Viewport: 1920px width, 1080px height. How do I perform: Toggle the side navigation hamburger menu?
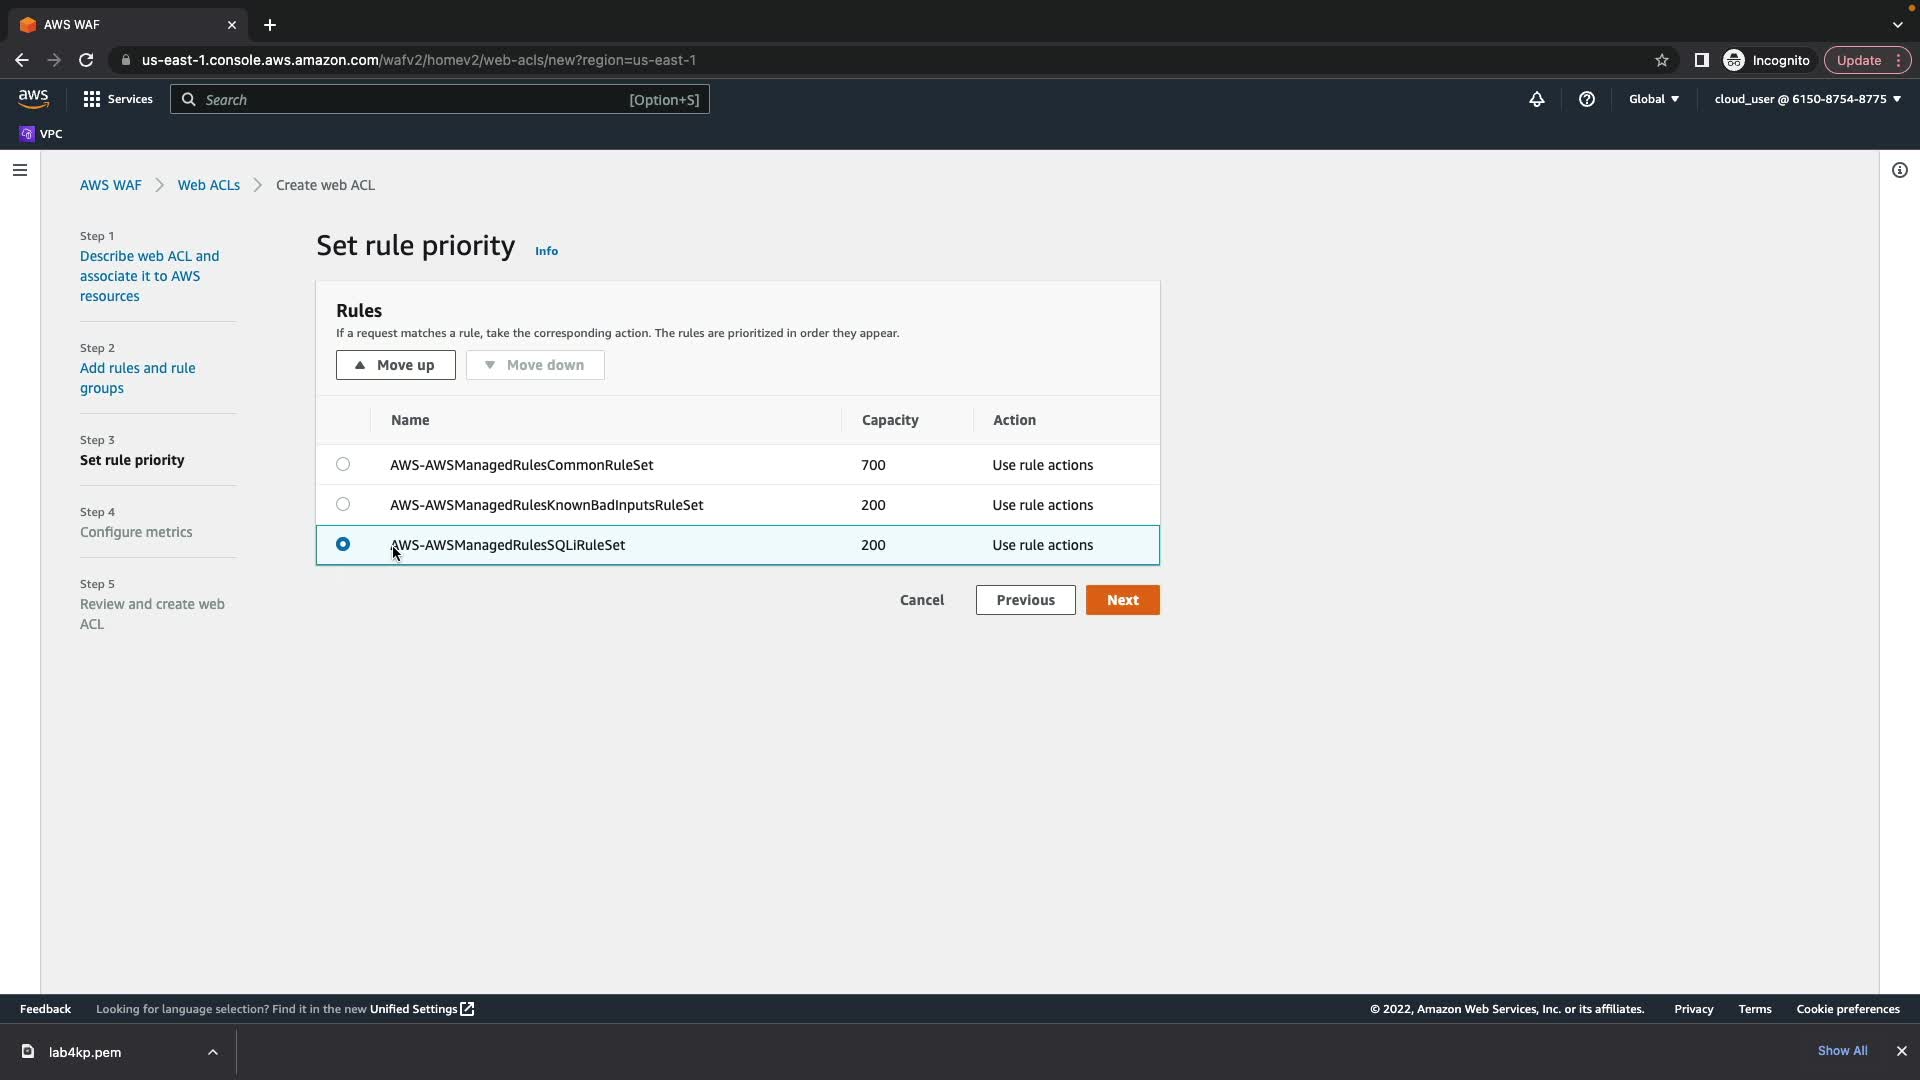20,170
